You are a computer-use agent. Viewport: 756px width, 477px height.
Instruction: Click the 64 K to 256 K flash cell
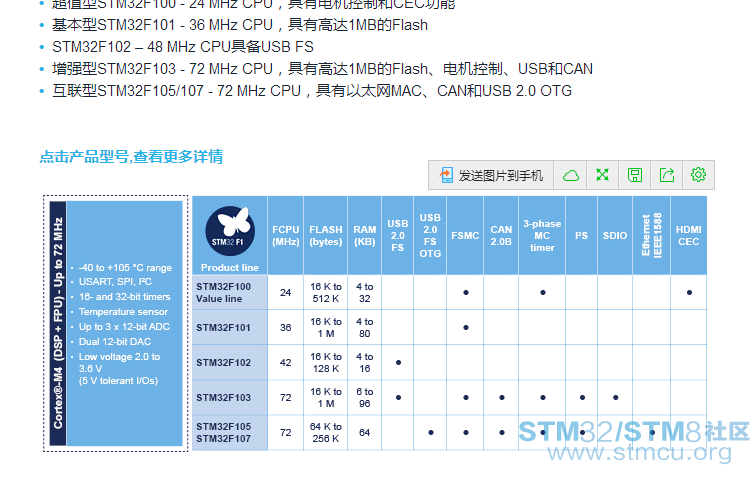[326, 433]
